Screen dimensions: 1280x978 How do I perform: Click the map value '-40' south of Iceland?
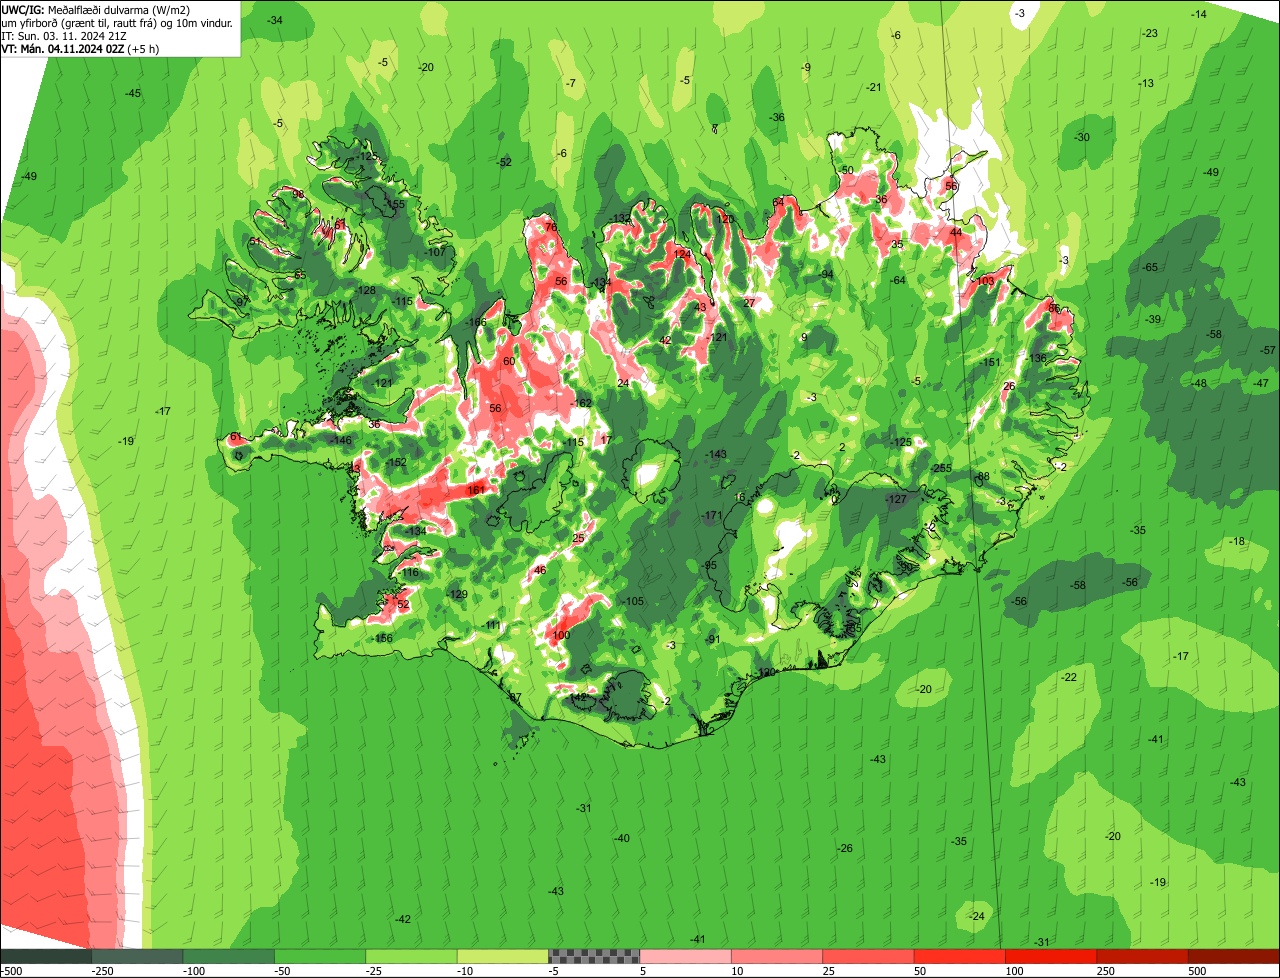622,838
